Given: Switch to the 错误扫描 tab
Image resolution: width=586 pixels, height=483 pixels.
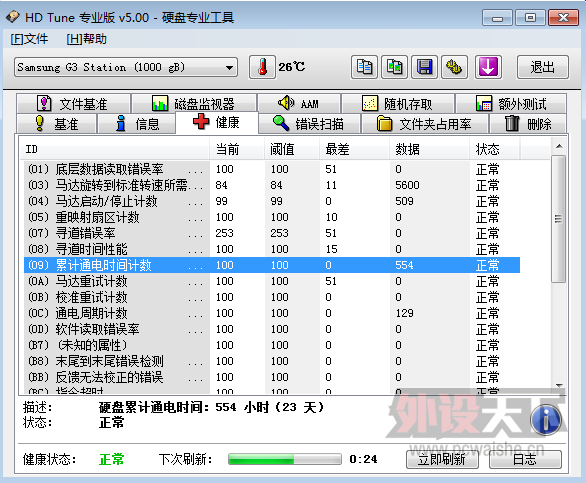Looking at the screenshot, I should pos(309,124).
